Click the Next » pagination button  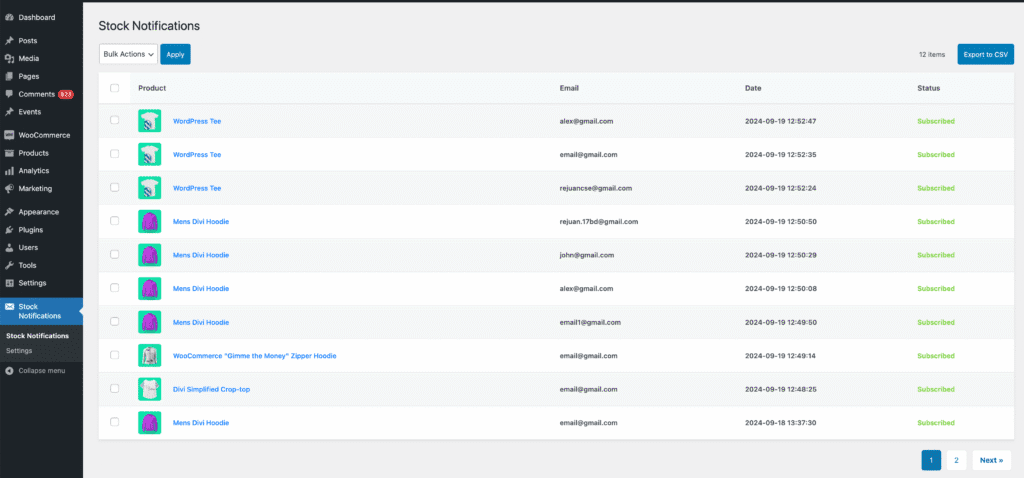coord(991,460)
